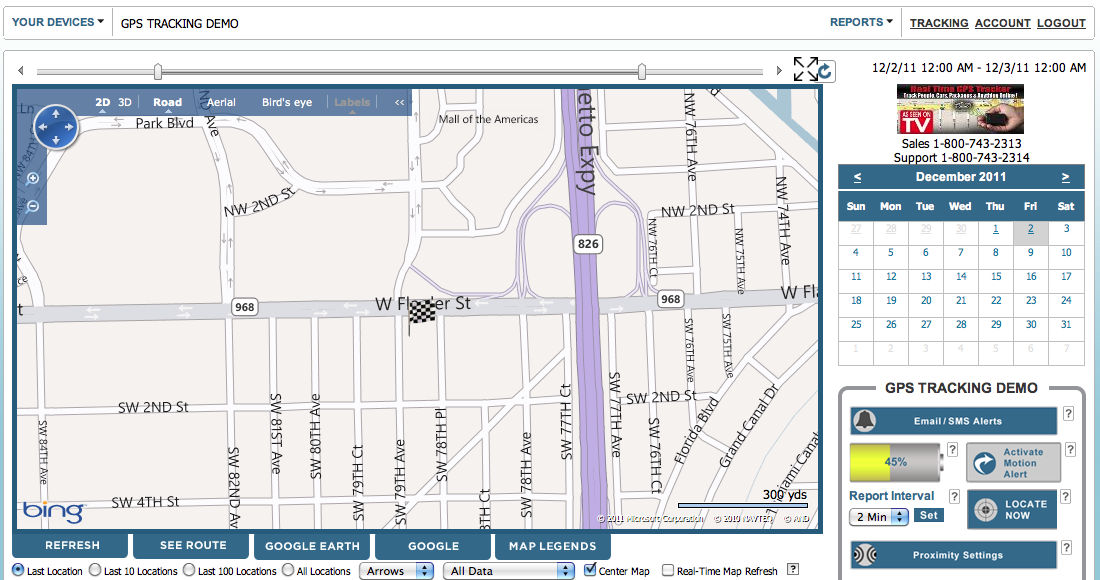Screen dimensions: 1100x580
Task: Collapse the map toolbar with double chevron
Action: click(x=399, y=102)
